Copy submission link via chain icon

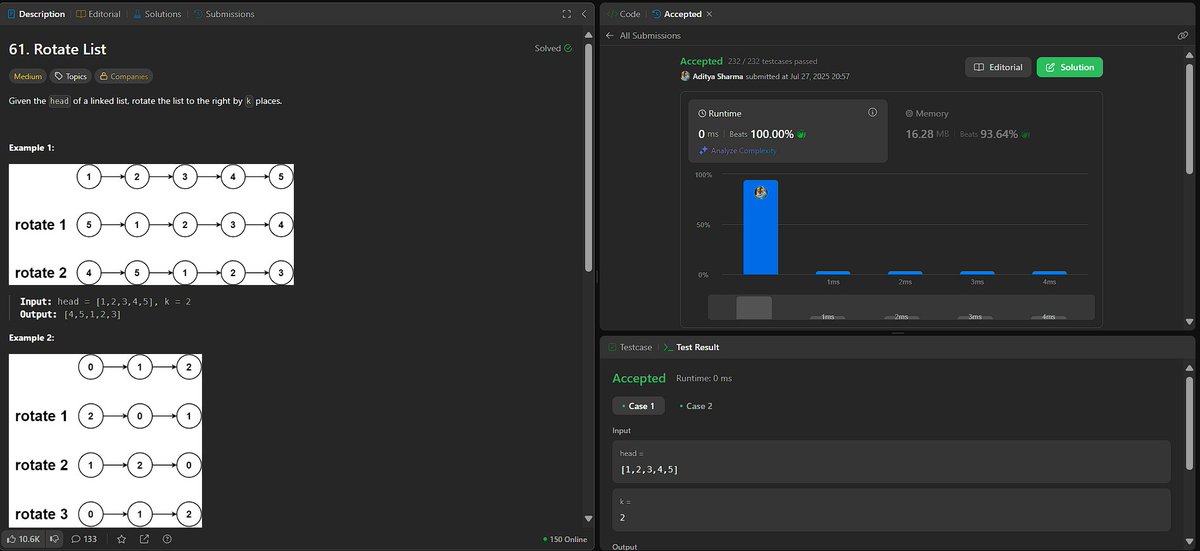(x=1183, y=35)
